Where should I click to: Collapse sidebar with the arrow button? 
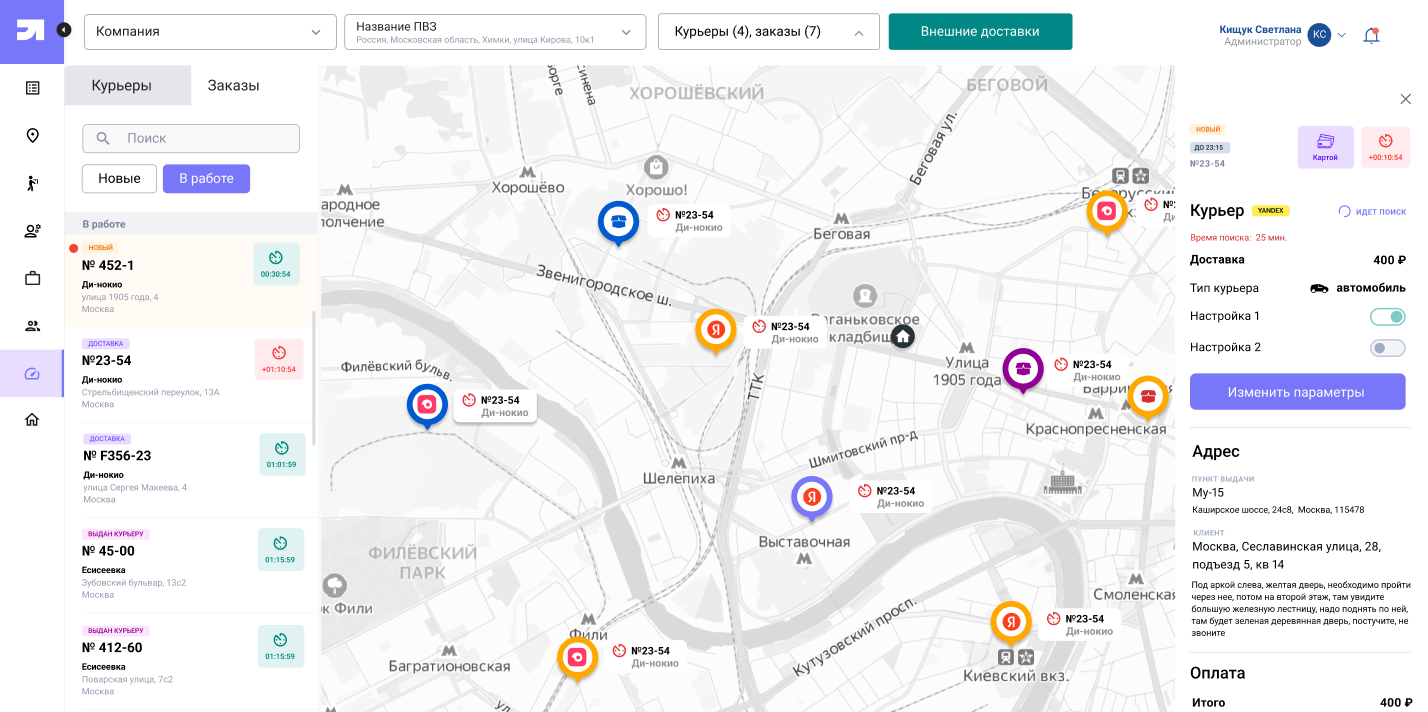click(x=64, y=30)
